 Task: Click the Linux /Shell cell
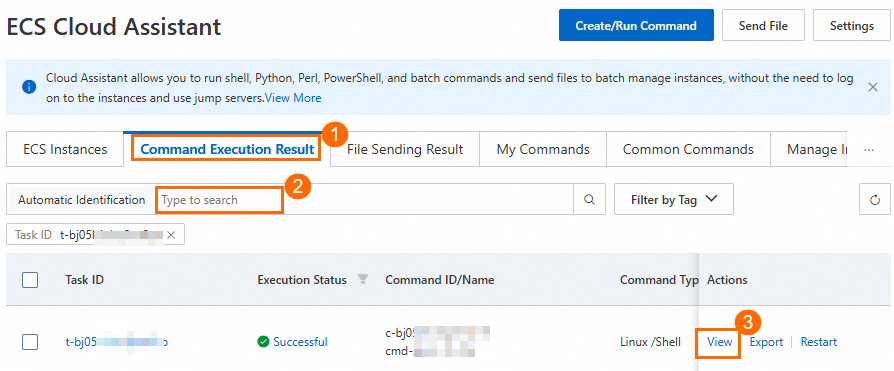(x=651, y=342)
